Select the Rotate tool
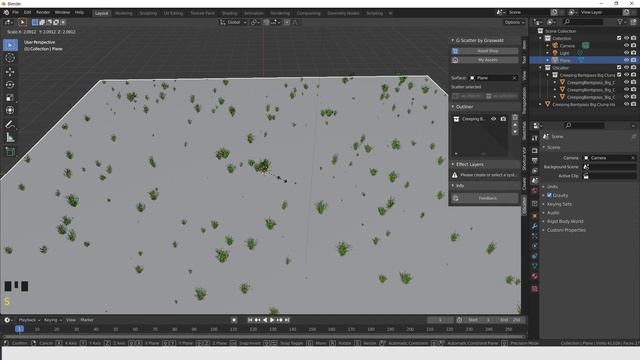Image resolution: width=640 pixels, height=360 pixels. [x=10, y=85]
